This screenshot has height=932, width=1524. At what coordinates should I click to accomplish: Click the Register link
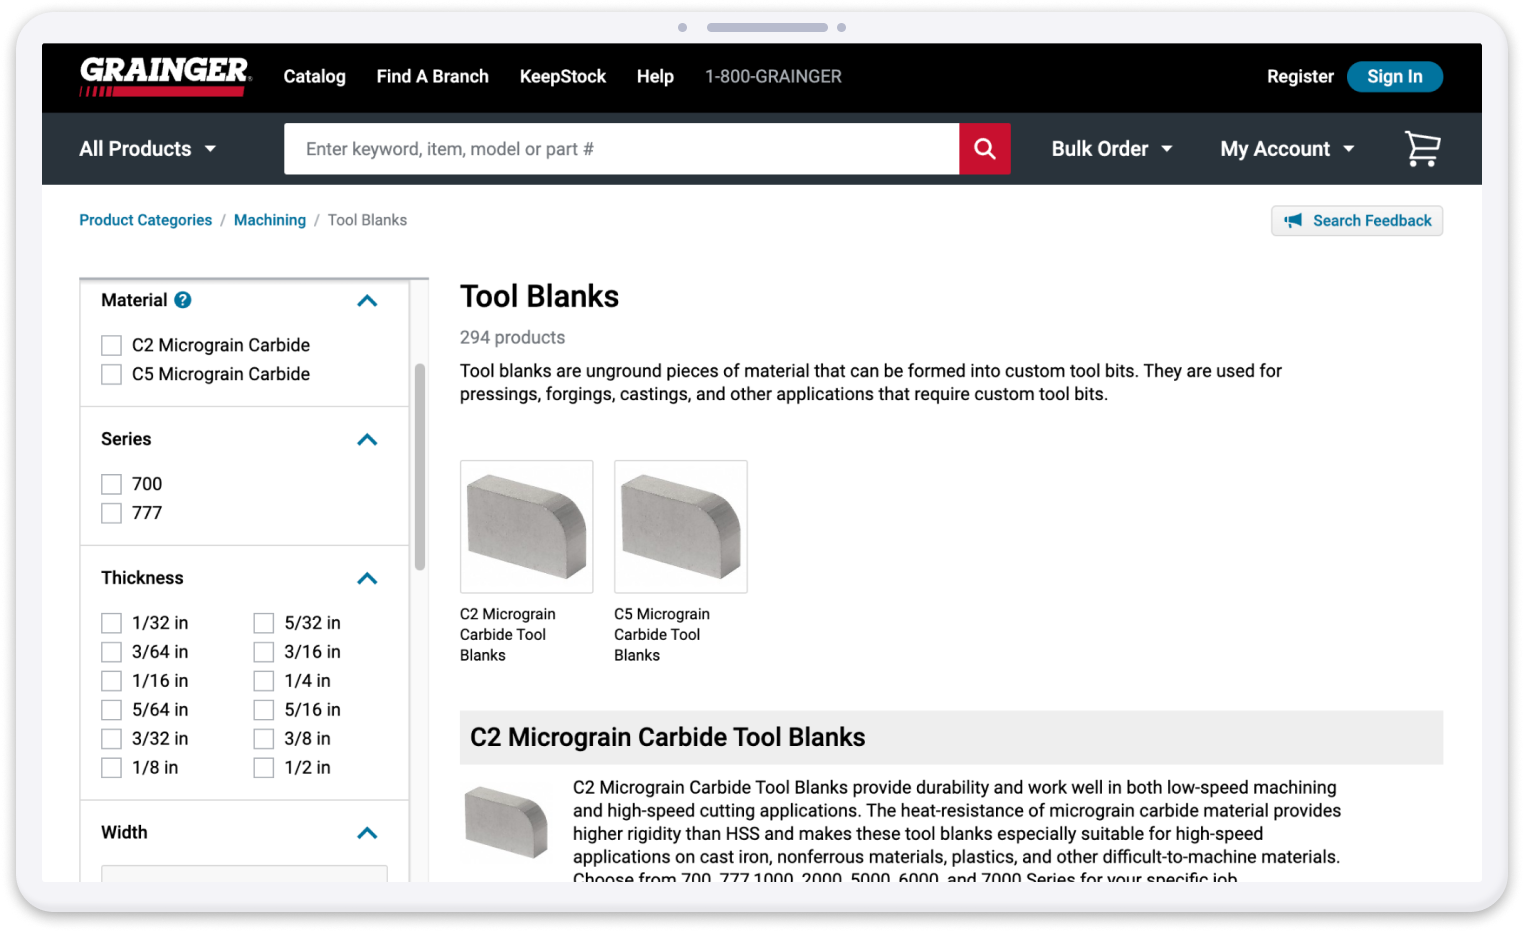(1300, 76)
